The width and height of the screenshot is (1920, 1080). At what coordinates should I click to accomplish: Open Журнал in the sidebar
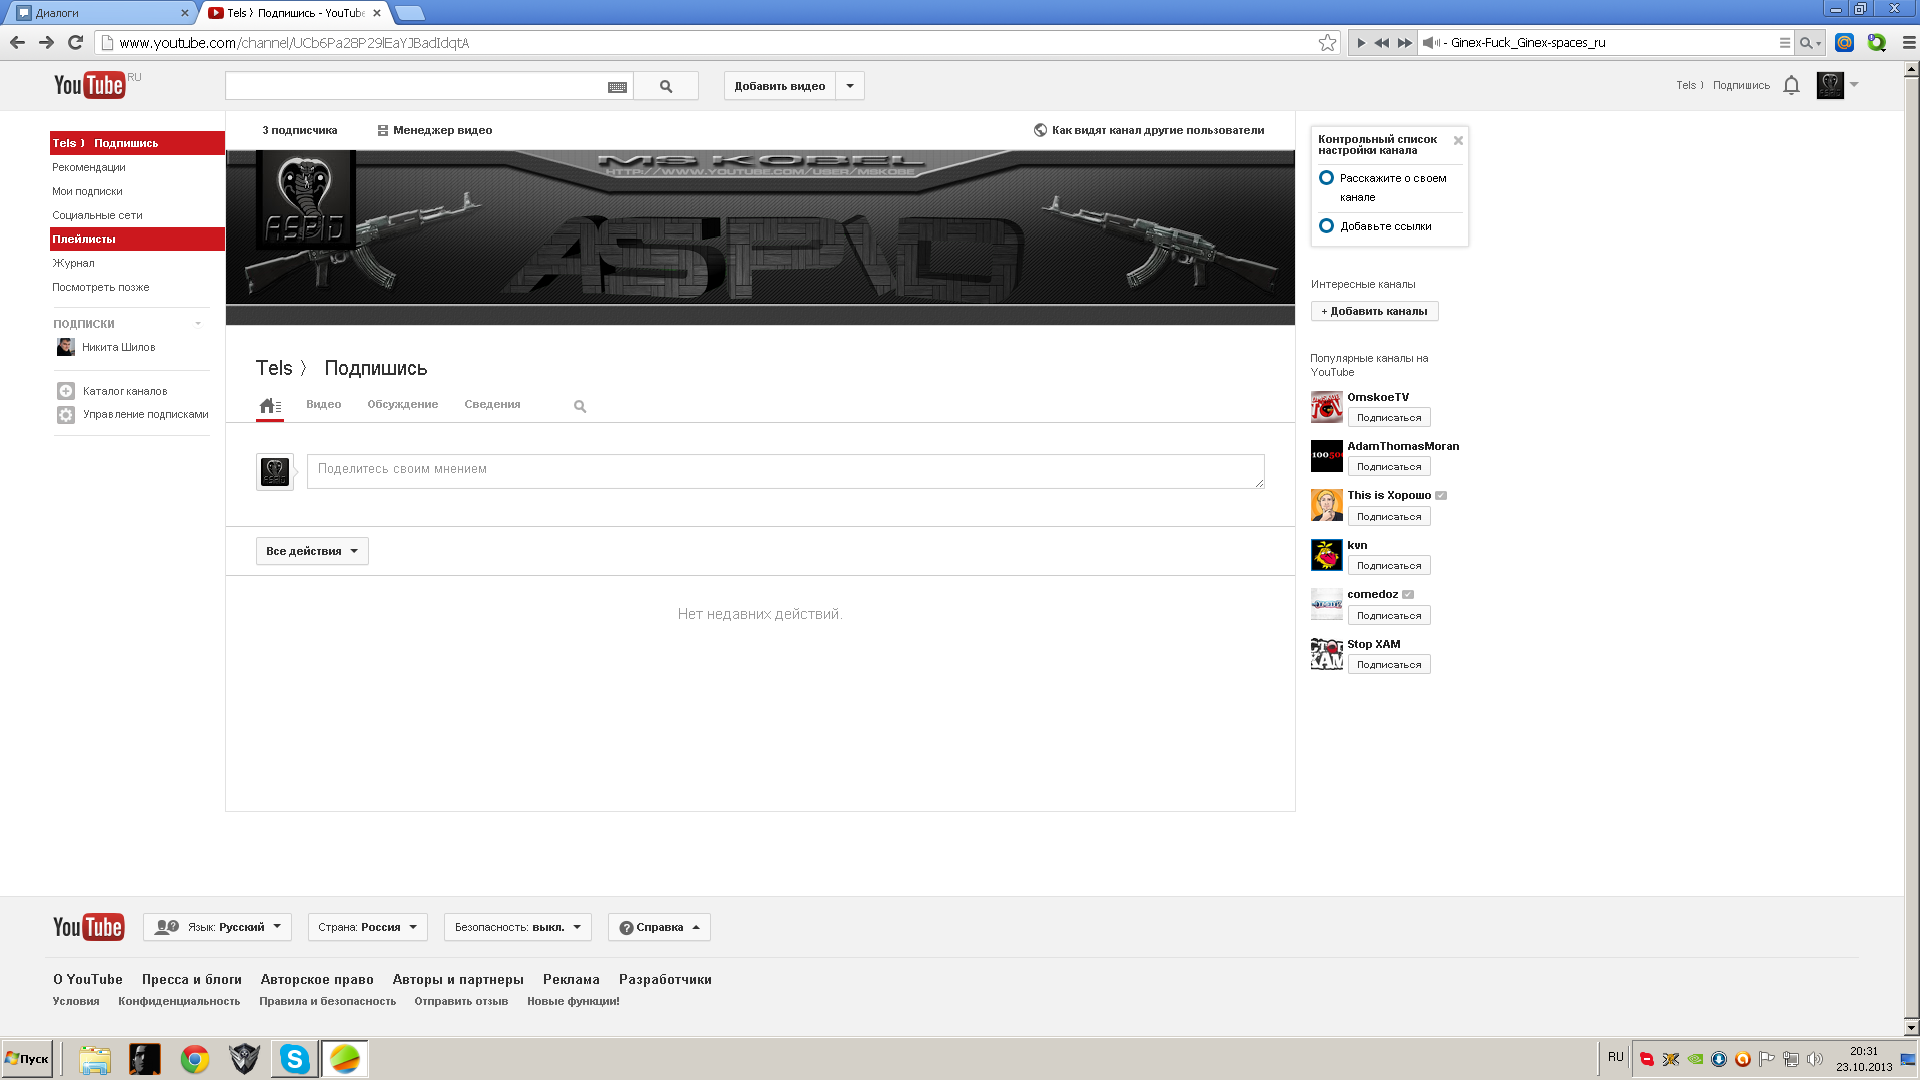(73, 263)
